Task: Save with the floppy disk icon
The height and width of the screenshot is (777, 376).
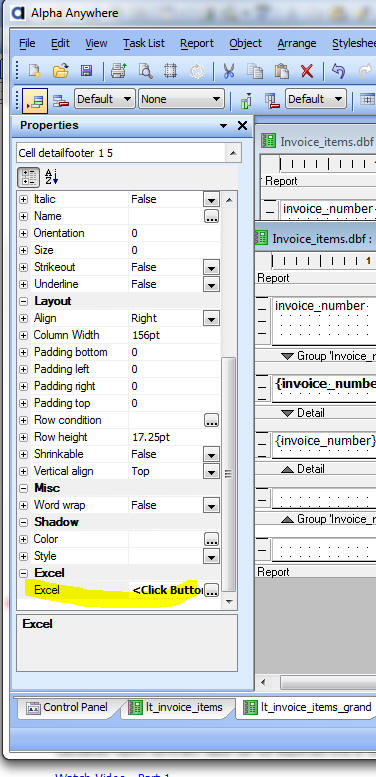Action: (87, 71)
